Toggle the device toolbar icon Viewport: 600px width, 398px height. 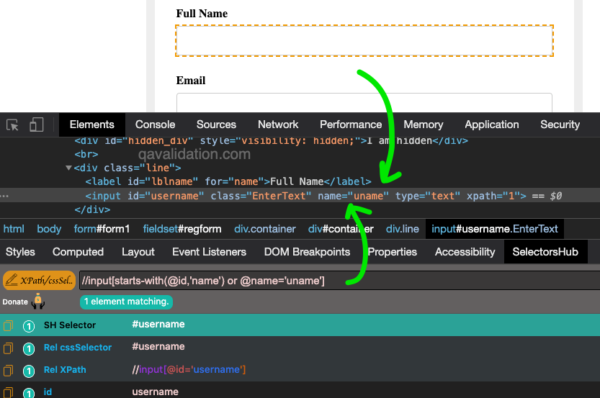coord(36,125)
